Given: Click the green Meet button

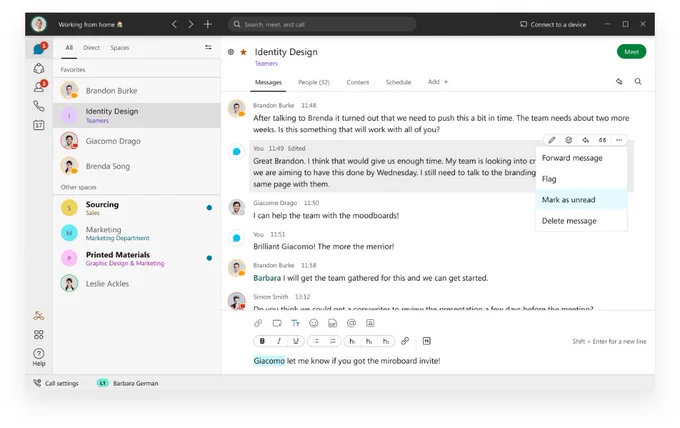Looking at the screenshot, I should pos(631,52).
